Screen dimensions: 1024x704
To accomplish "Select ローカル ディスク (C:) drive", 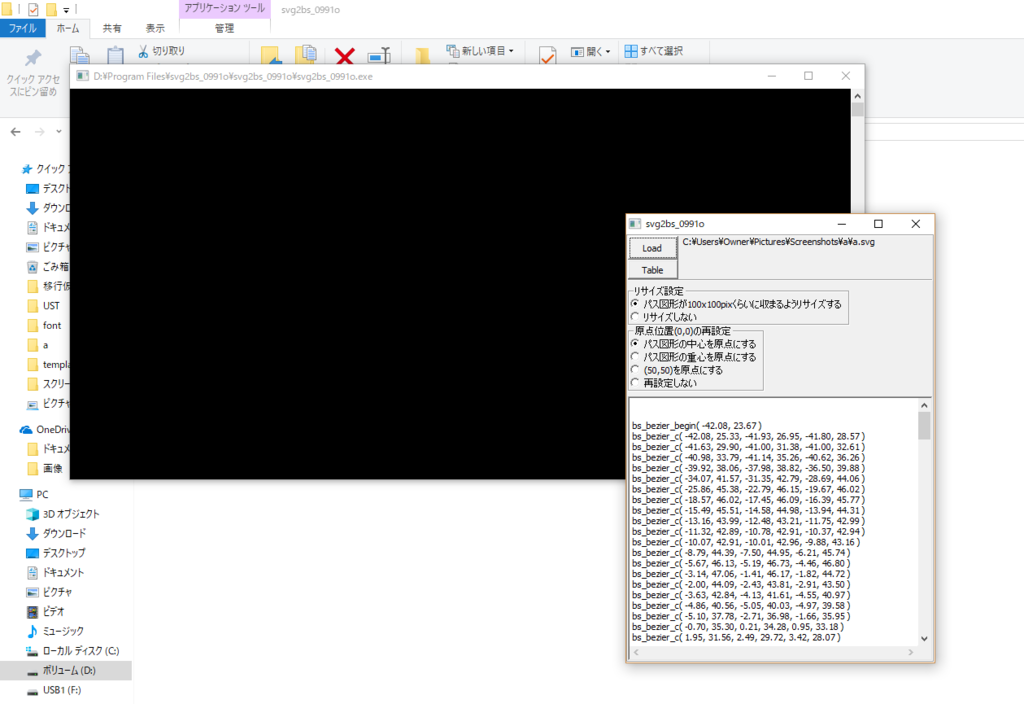I will (73, 650).
